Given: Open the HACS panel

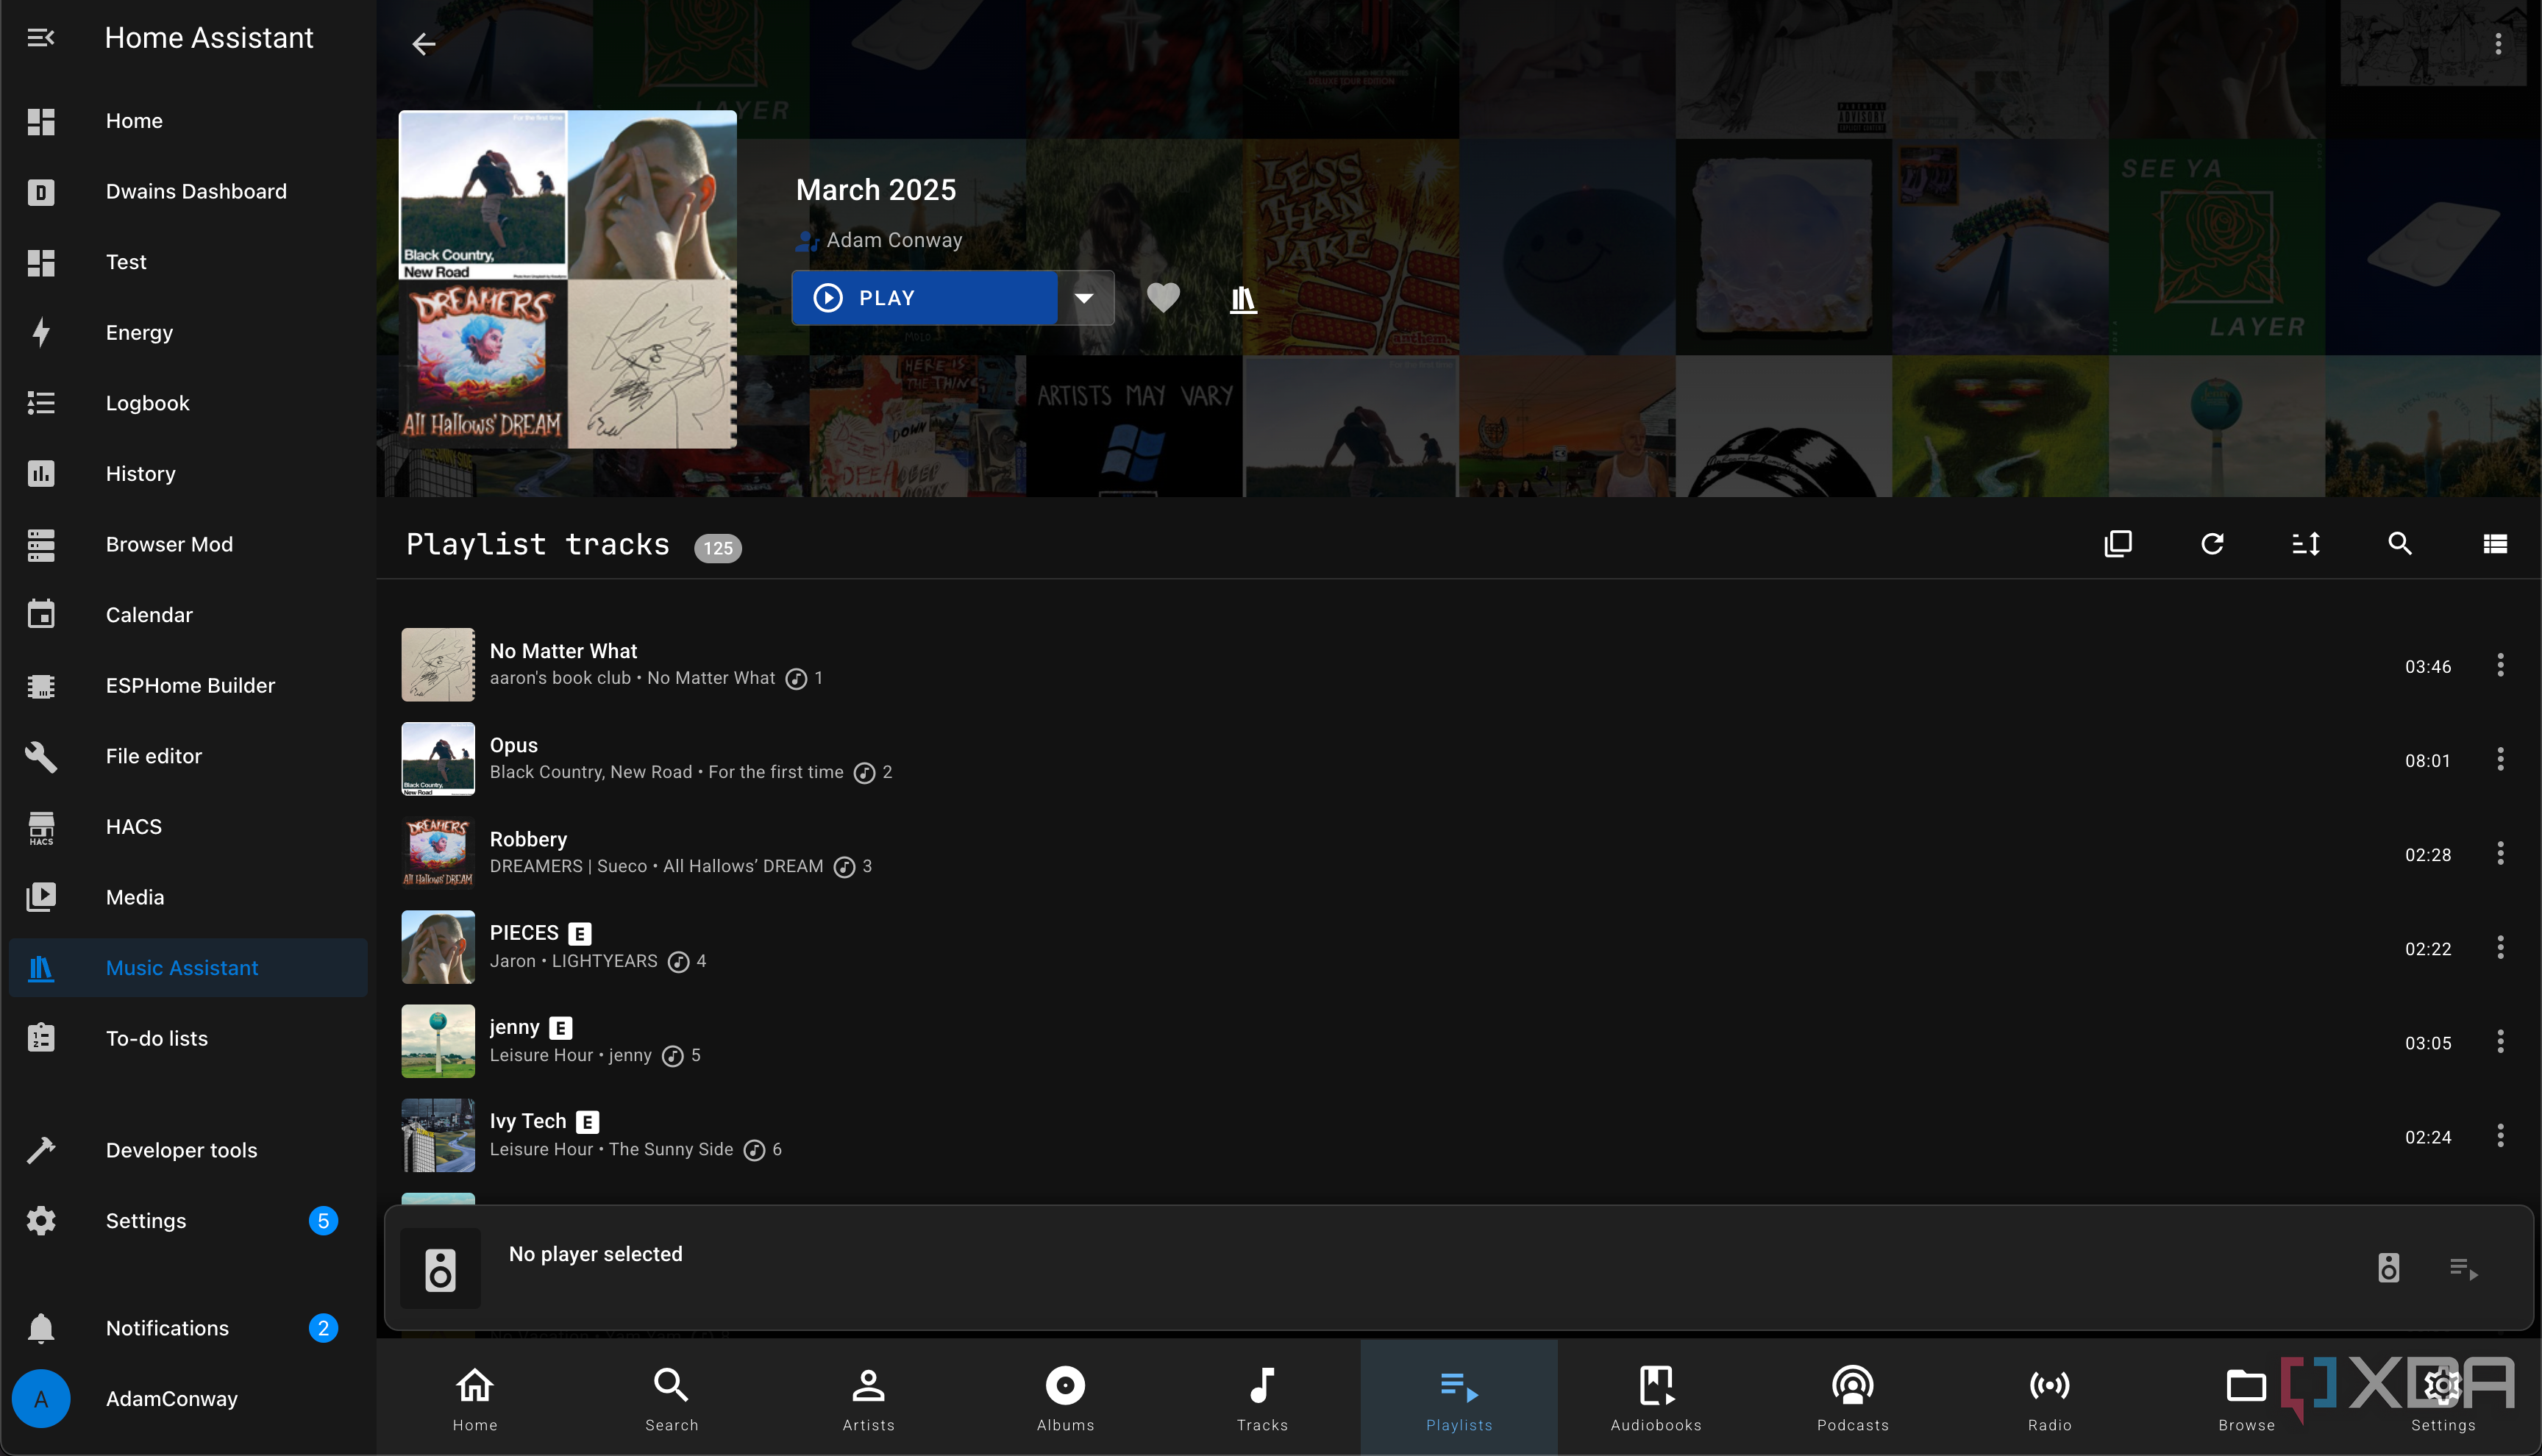Looking at the screenshot, I should click(x=188, y=827).
